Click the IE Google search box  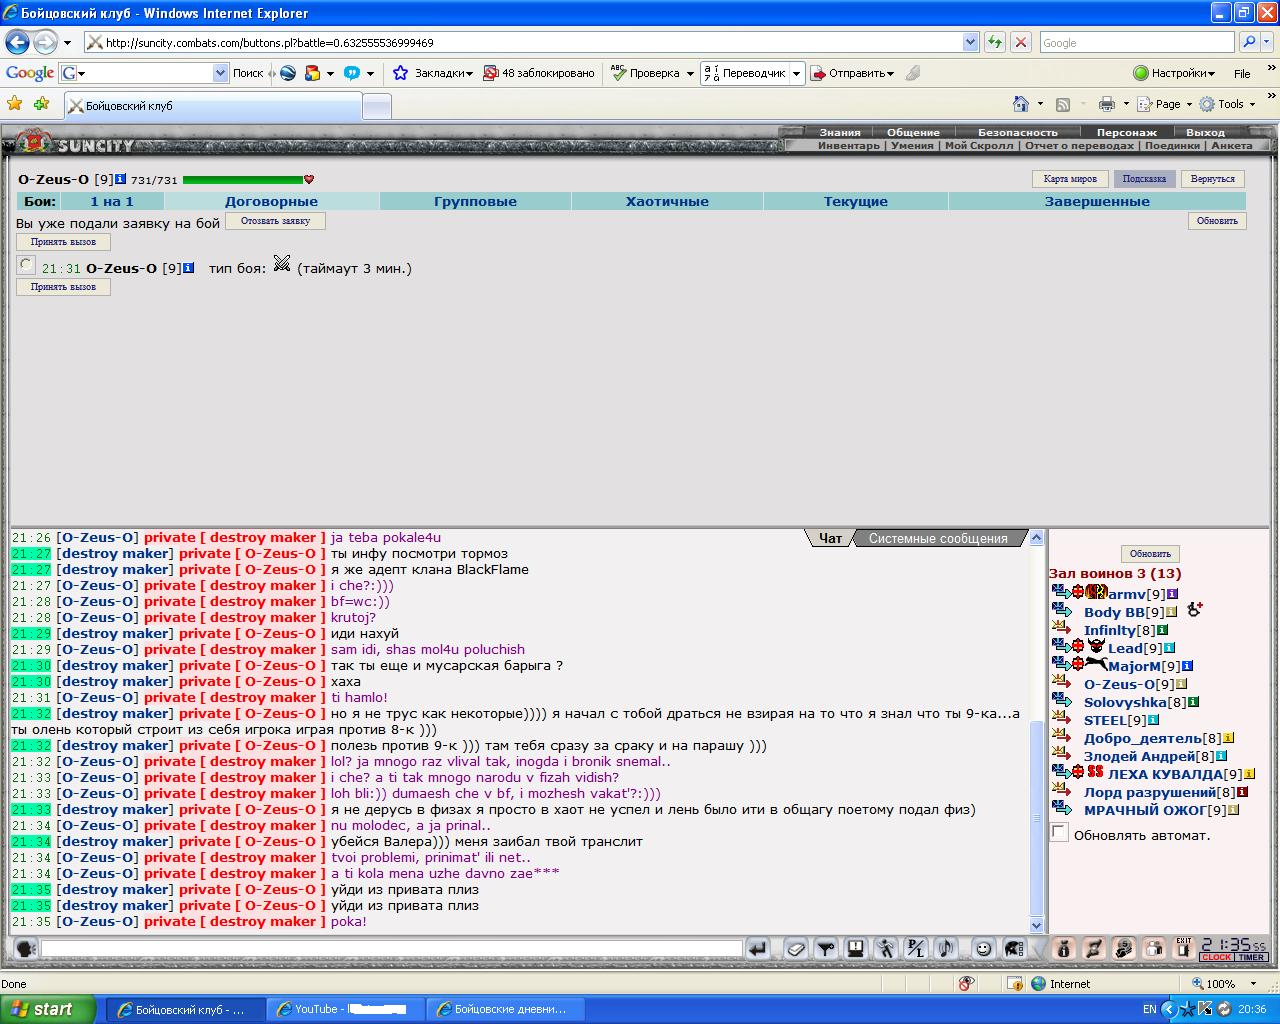click(x=1137, y=42)
